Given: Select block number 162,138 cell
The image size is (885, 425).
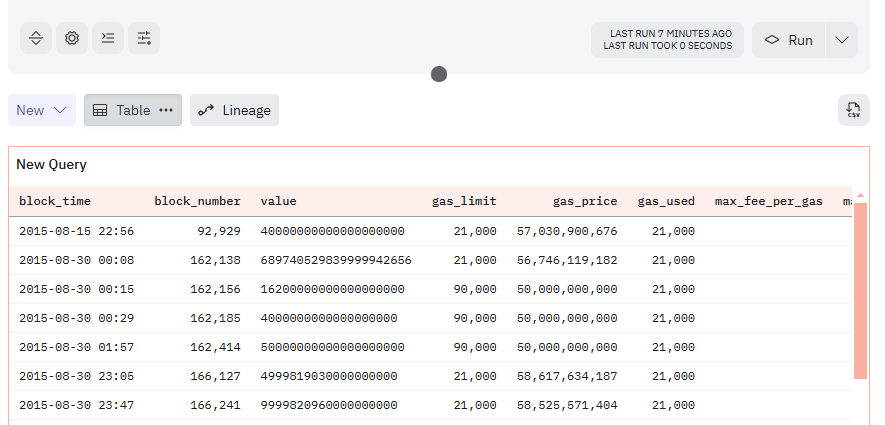Looking at the screenshot, I should 215,260.
